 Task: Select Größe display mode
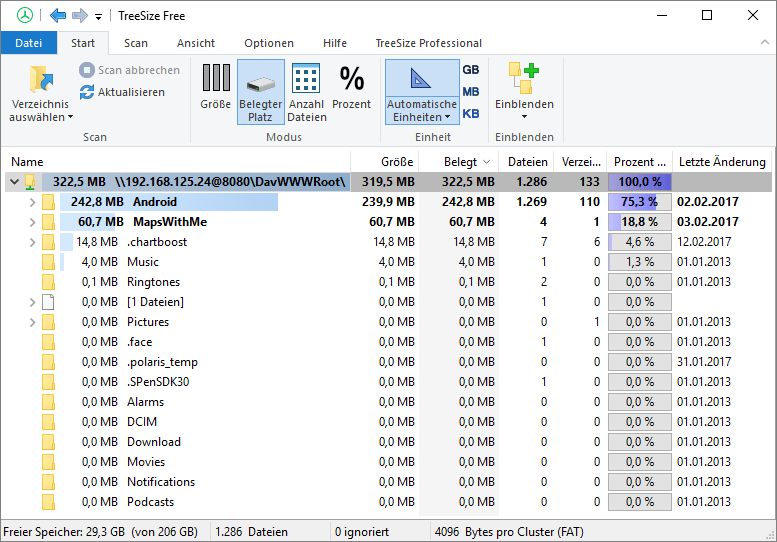(216, 87)
